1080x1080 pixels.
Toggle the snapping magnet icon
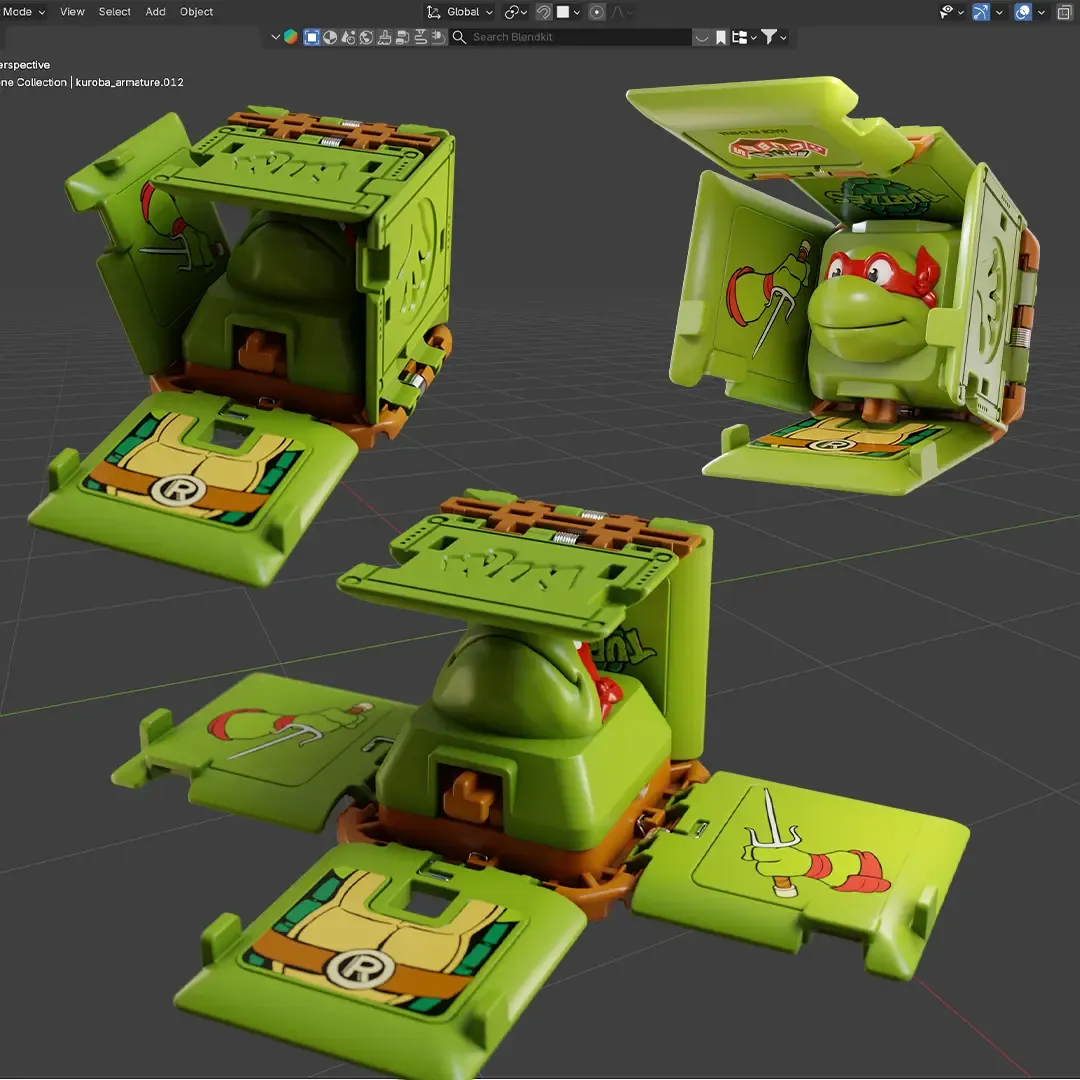point(543,12)
